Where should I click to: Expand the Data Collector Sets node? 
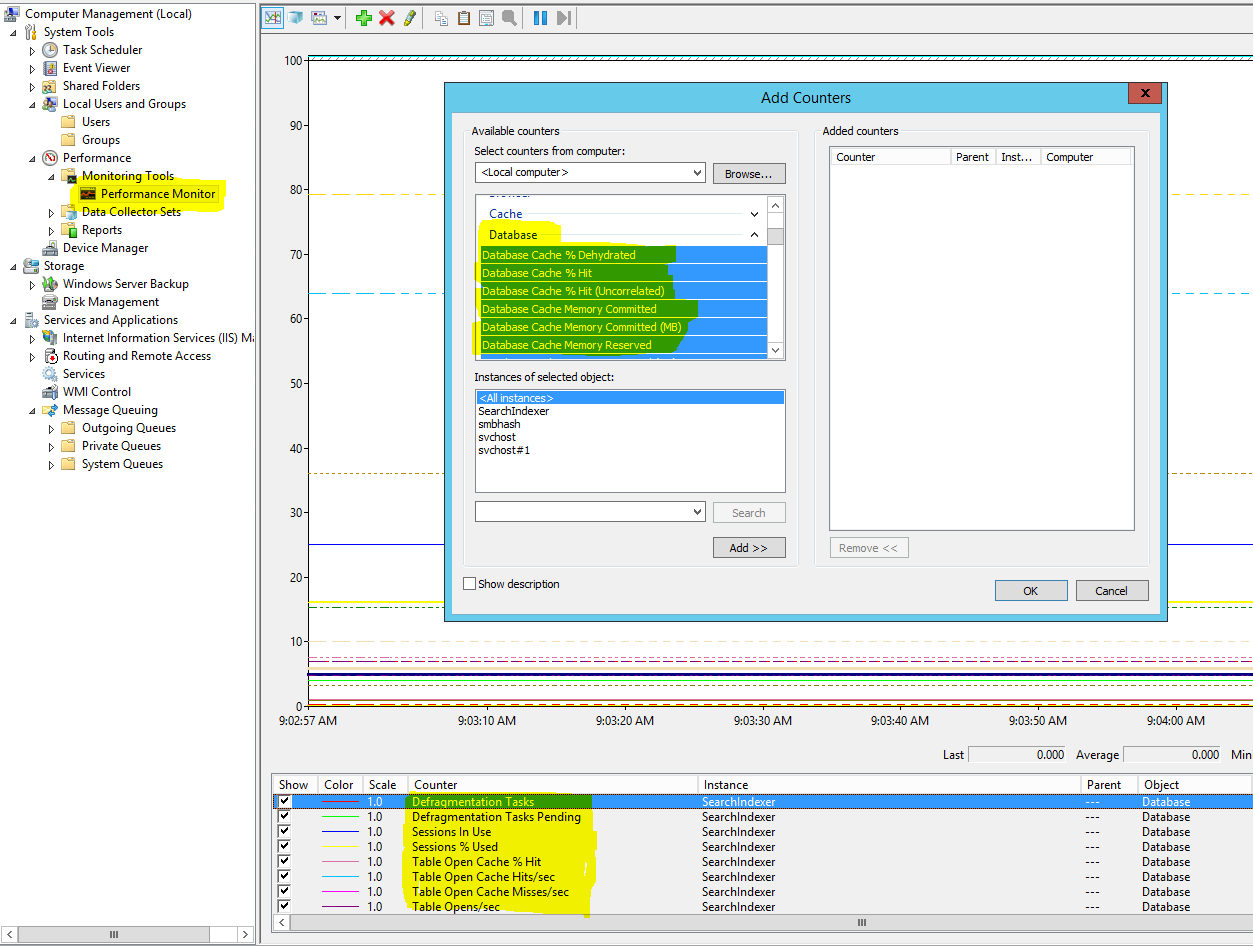click(x=52, y=212)
